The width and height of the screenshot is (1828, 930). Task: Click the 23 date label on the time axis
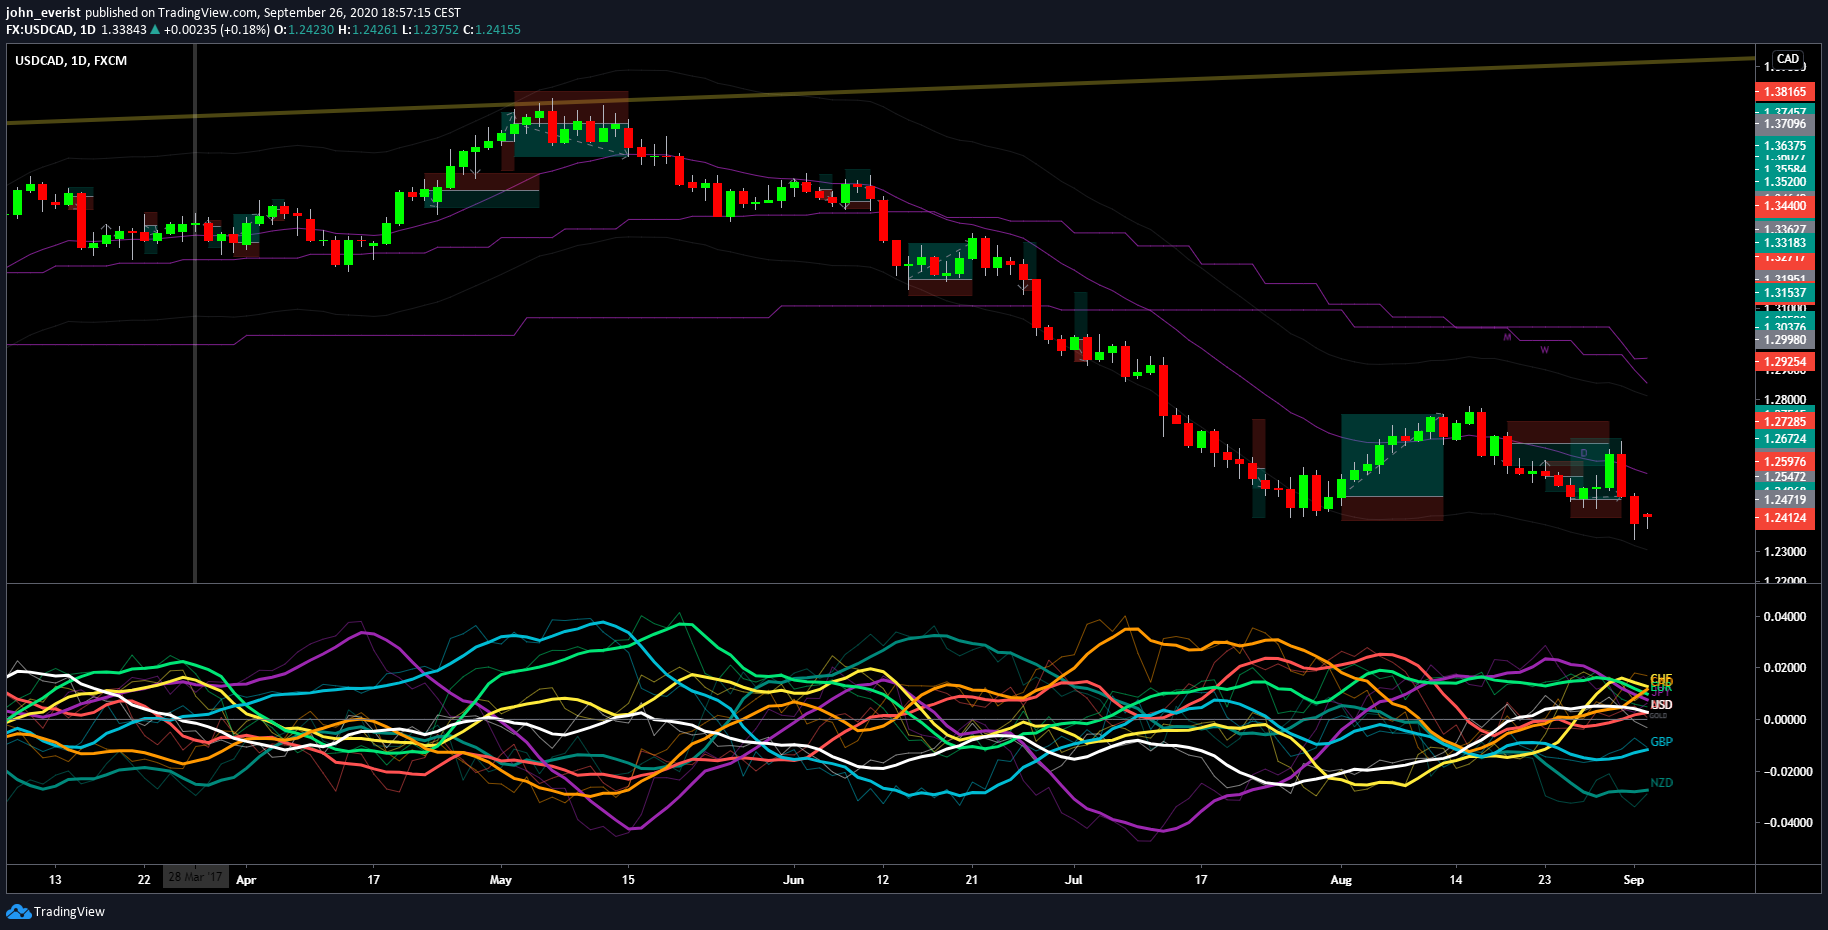click(1545, 880)
